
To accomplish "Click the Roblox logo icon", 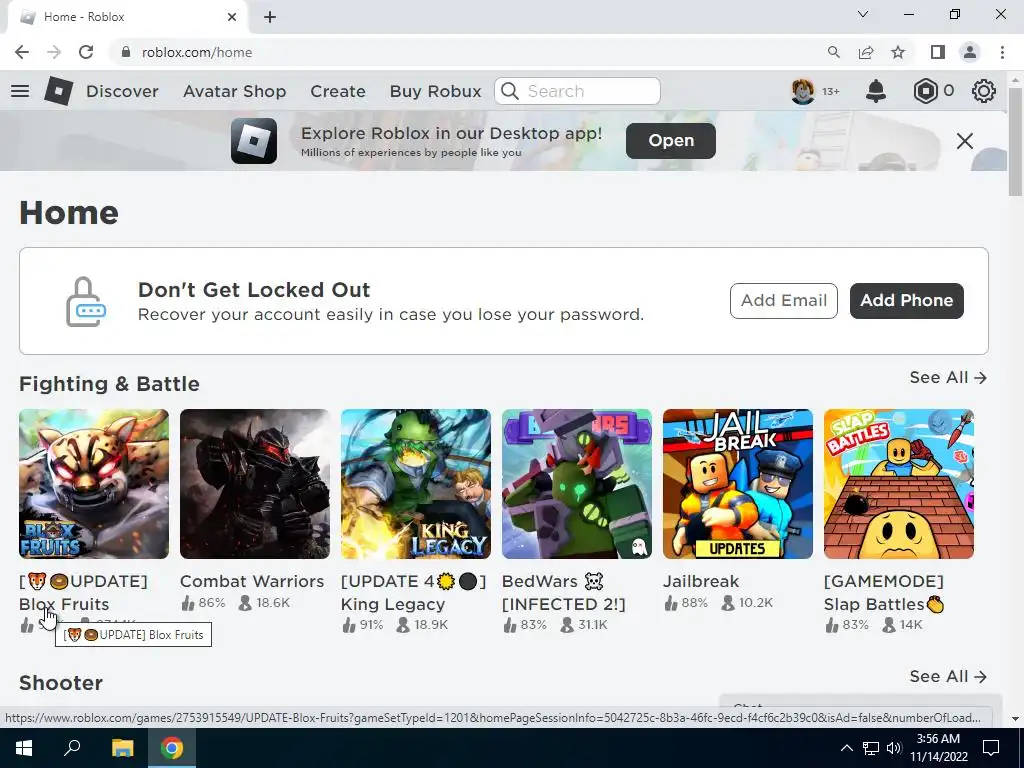I will click(59, 91).
